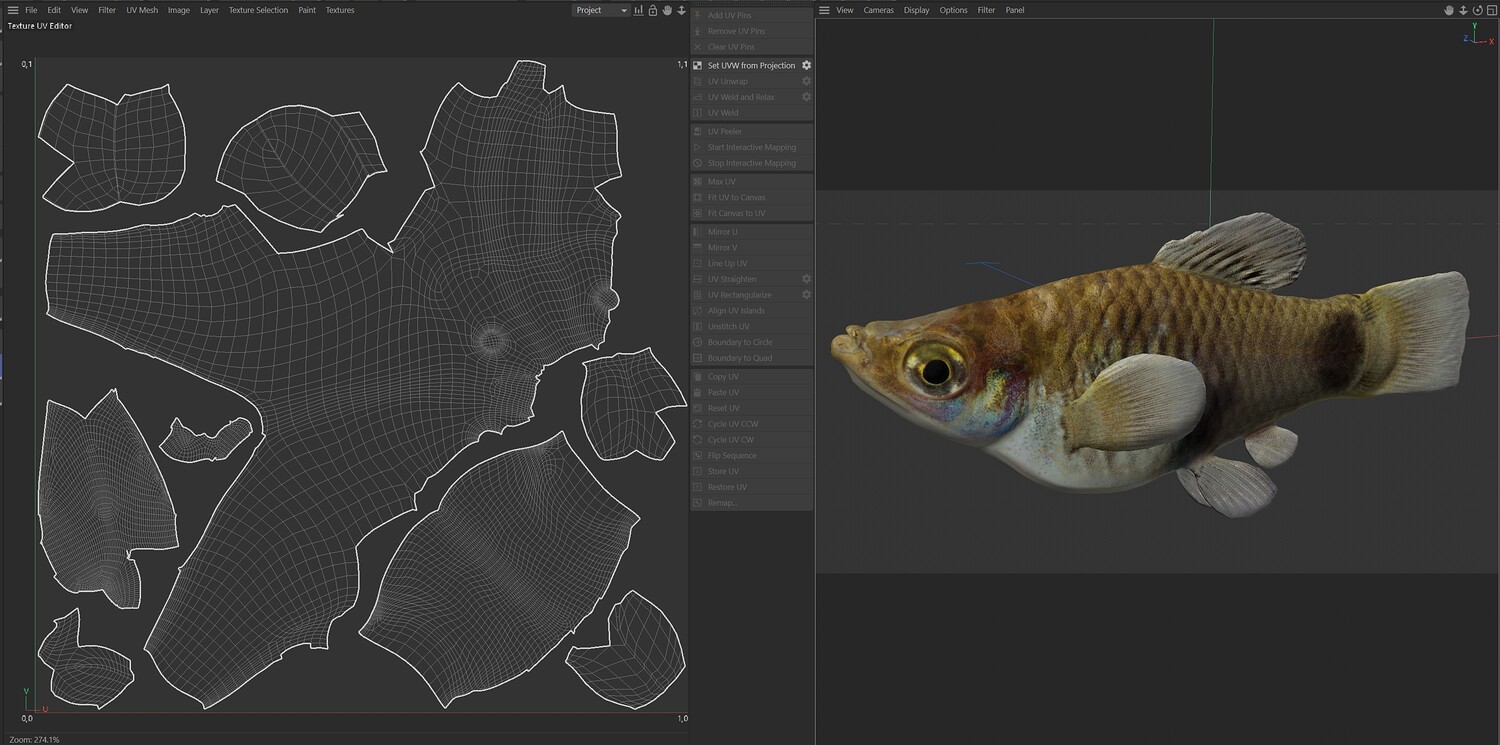Image resolution: width=1500 pixels, height=745 pixels.
Task: Select the hand pan icon in the UV editor
Action: coord(667,10)
